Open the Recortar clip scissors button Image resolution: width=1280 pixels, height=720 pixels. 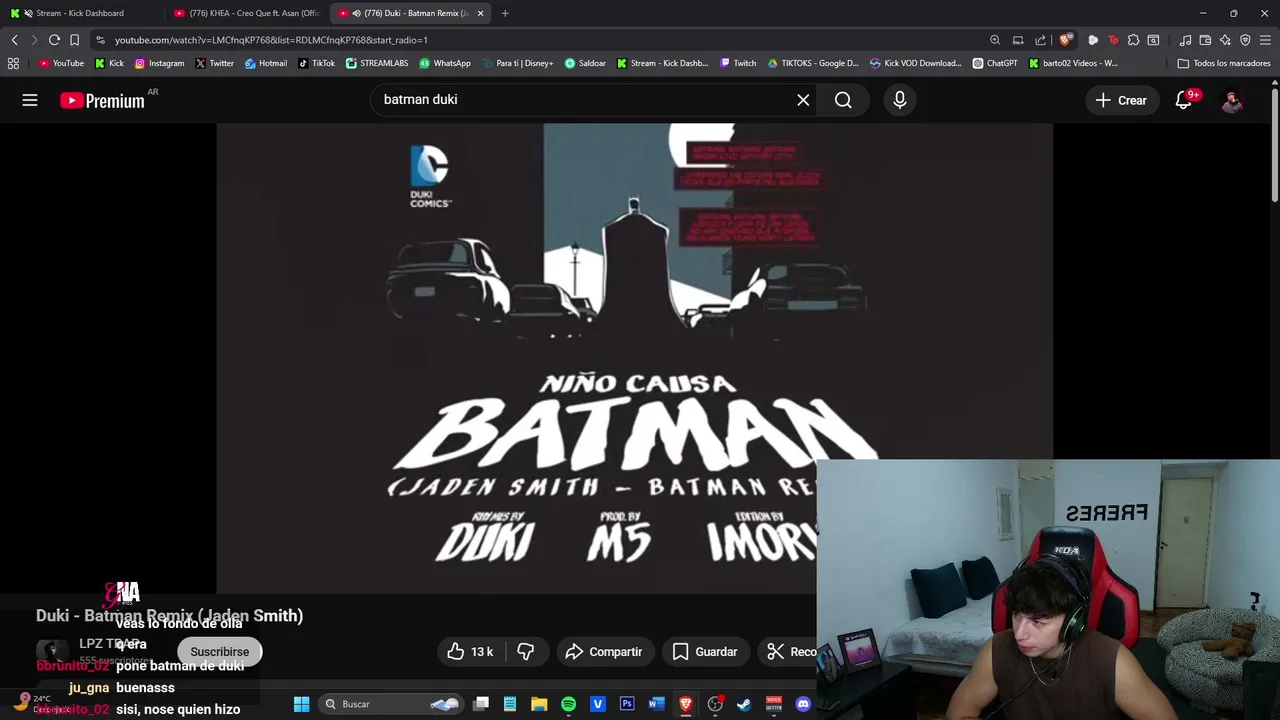(788, 652)
